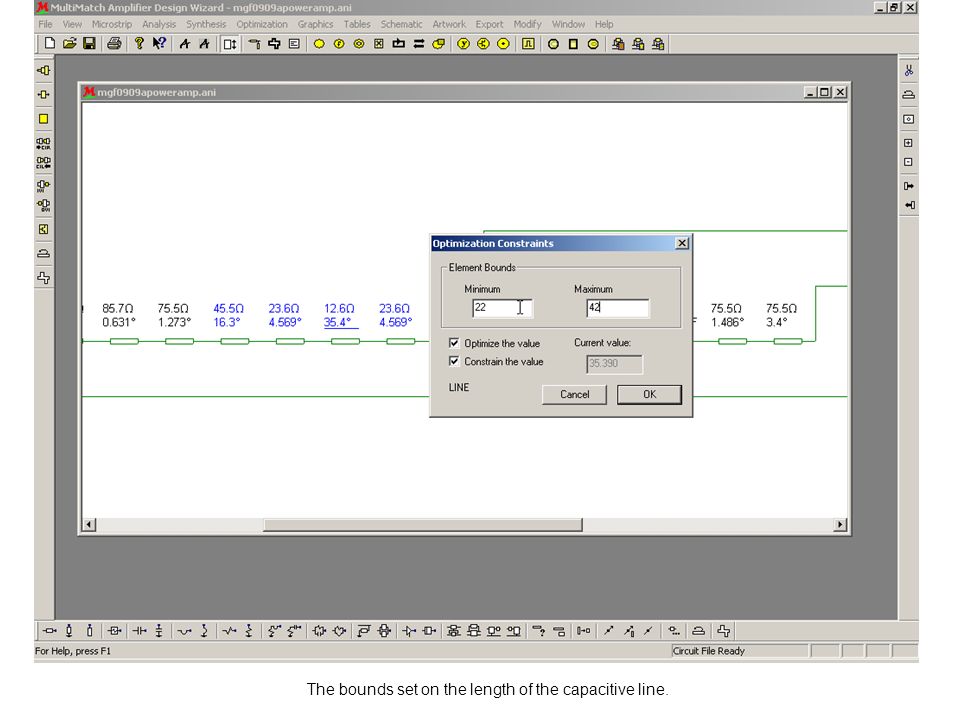This screenshot has height=720, width=960.
Task: Select the 85.7Ω 0.631° line element label
Action: (x=119, y=315)
